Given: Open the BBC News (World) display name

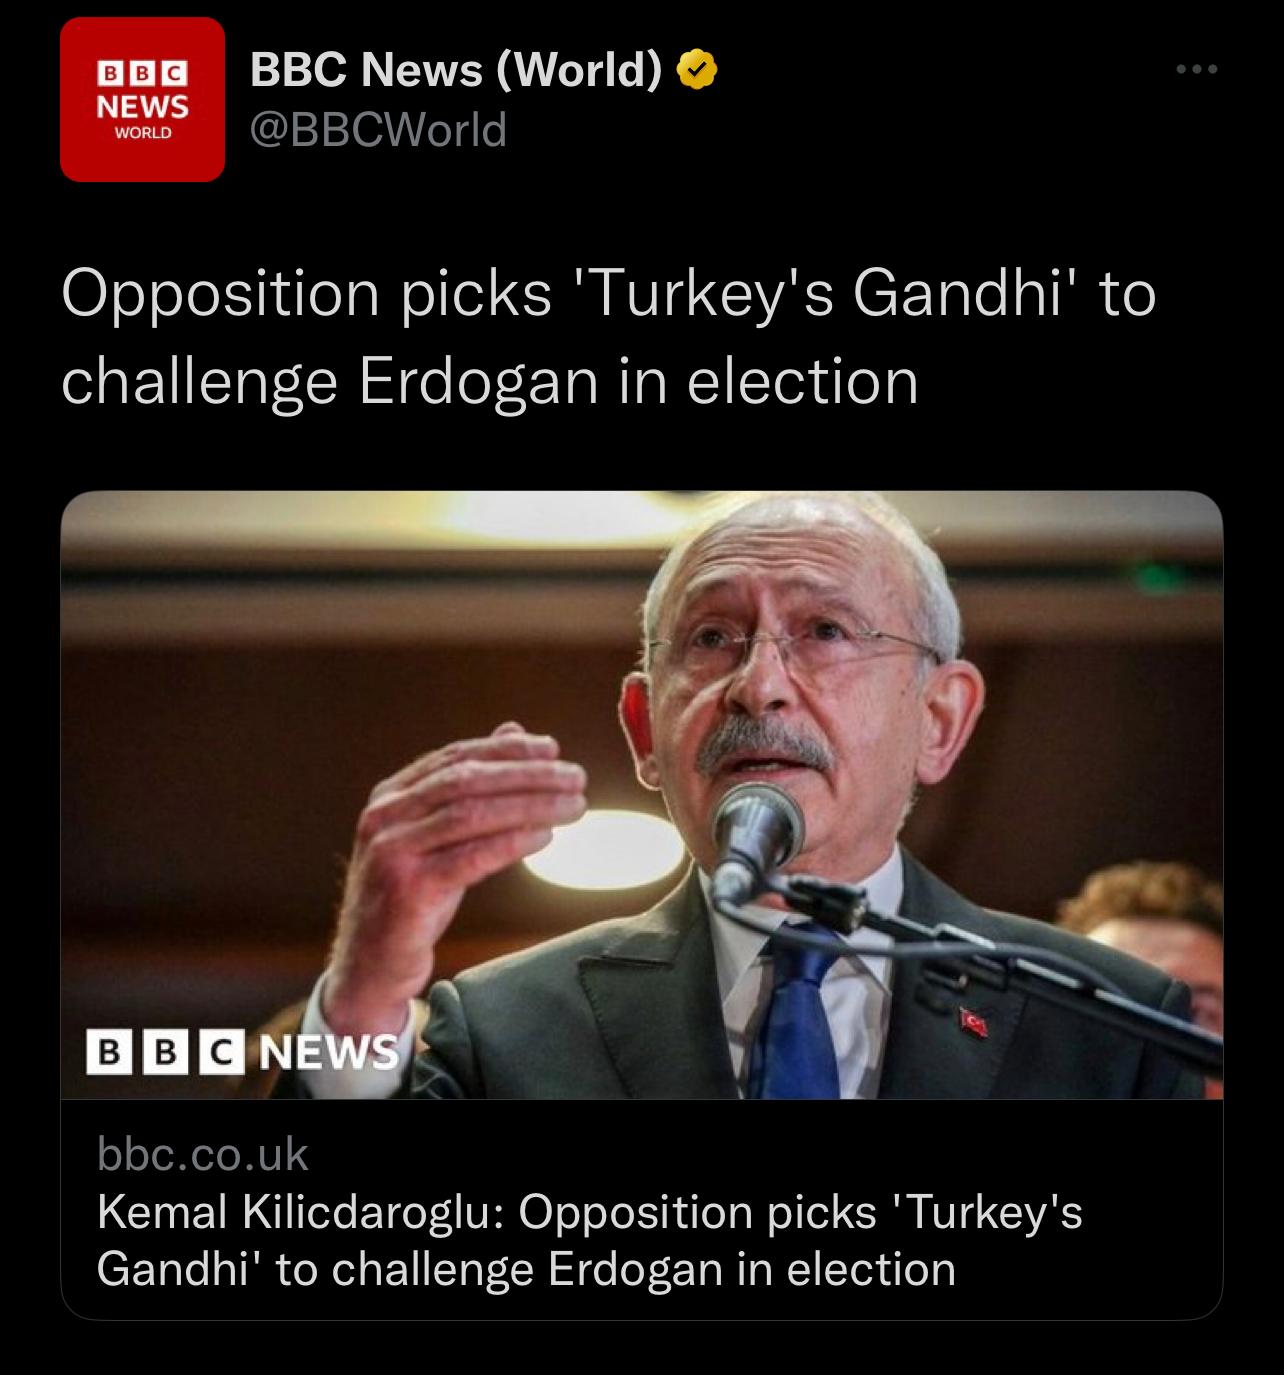Looking at the screenshot, I should [x=455, y=70].
